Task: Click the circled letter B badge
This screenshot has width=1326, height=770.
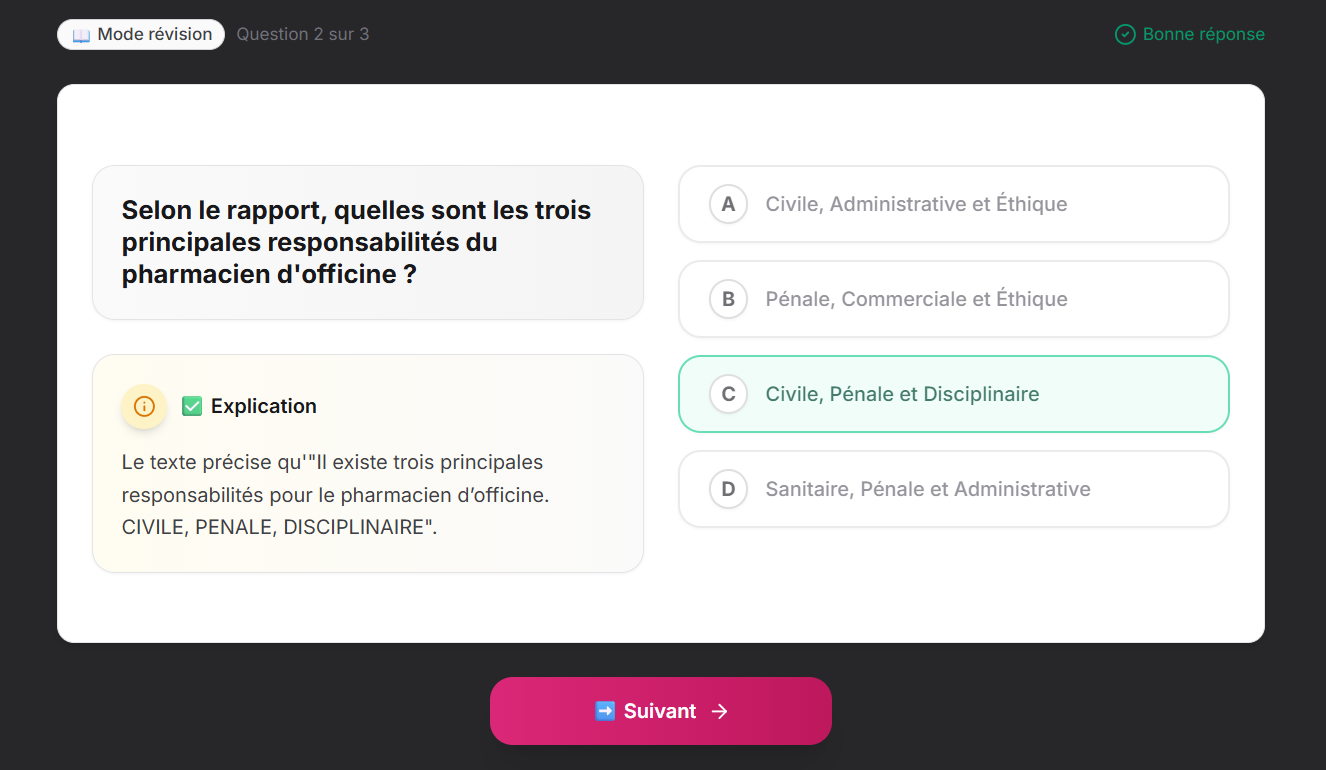Action: 728,299
